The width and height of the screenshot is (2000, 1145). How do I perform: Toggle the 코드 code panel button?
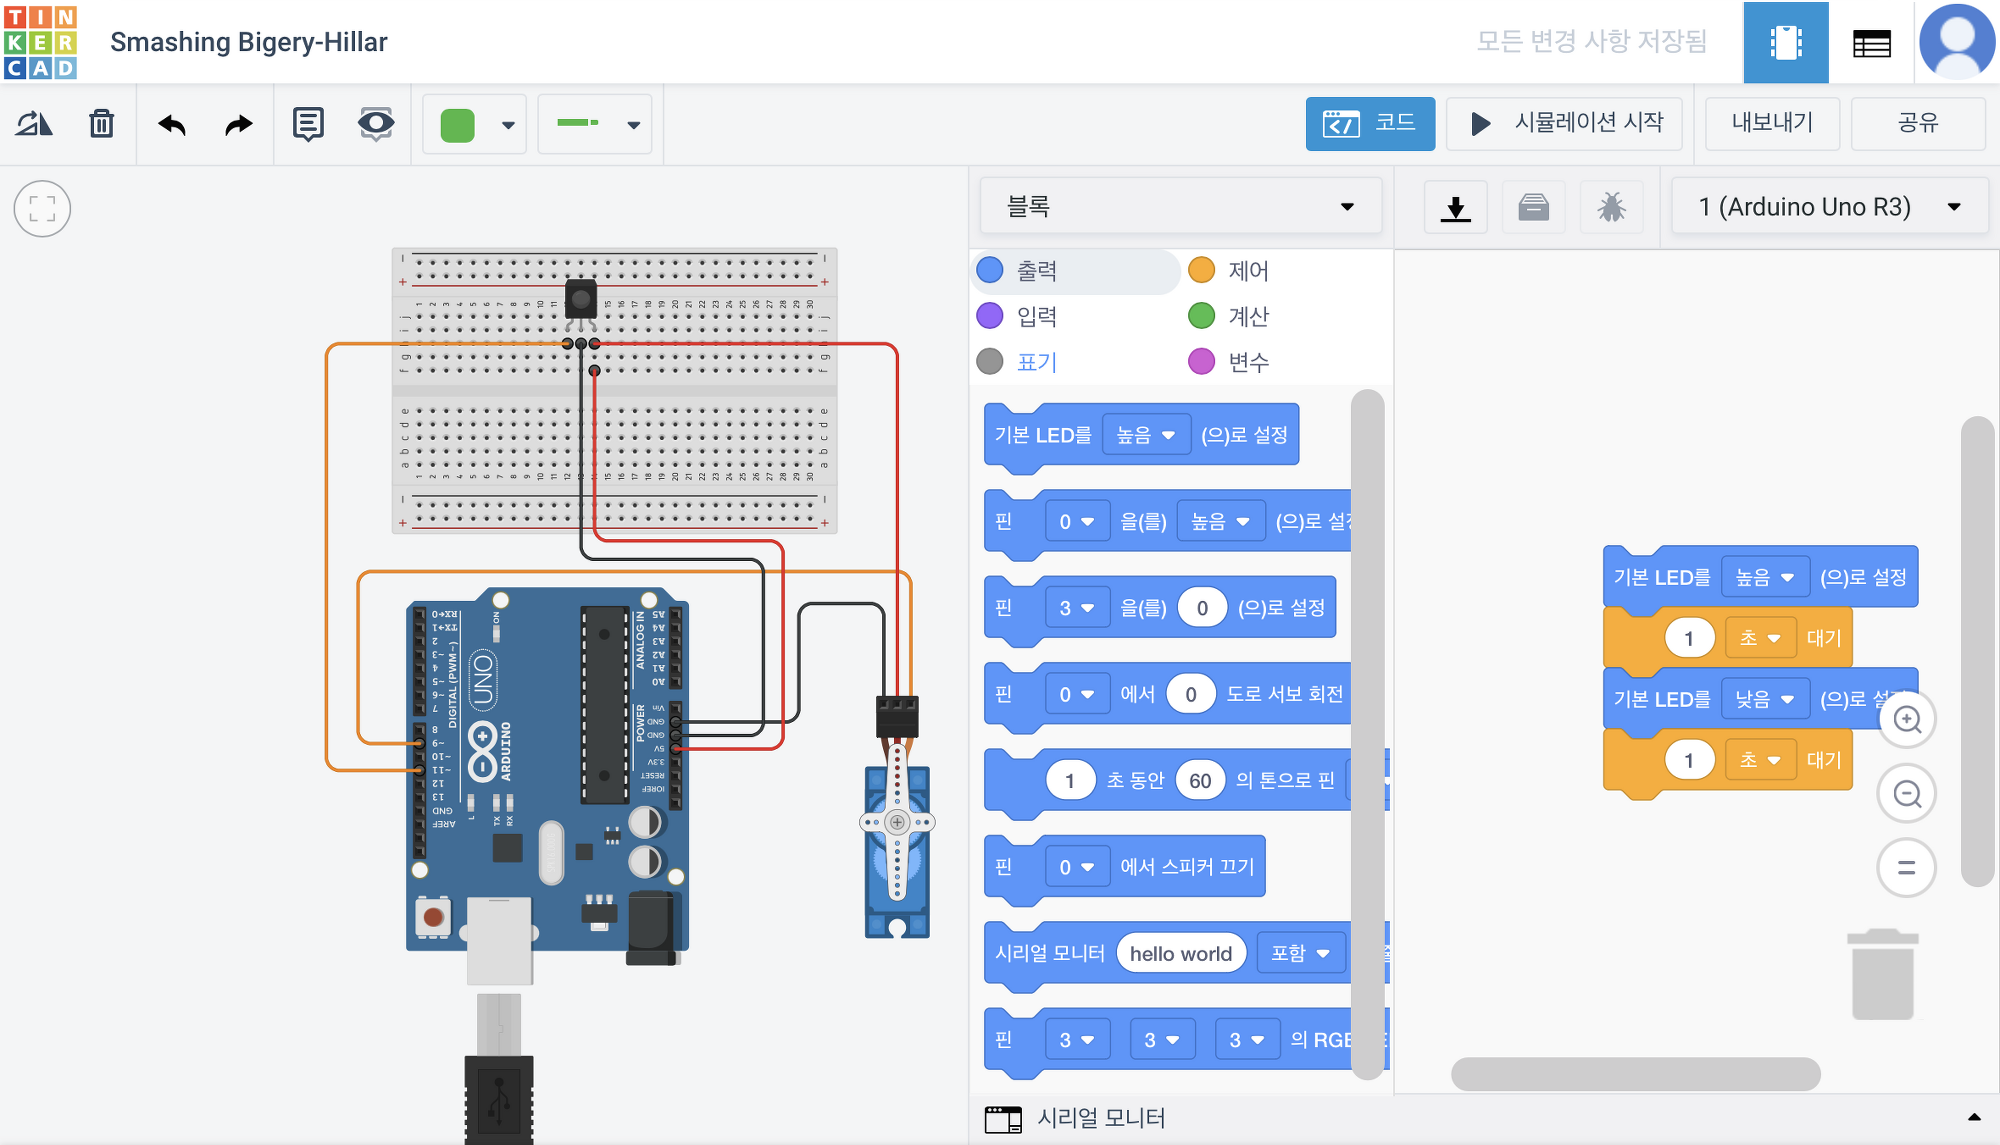pyautogui.click(x=1370, y=123)
